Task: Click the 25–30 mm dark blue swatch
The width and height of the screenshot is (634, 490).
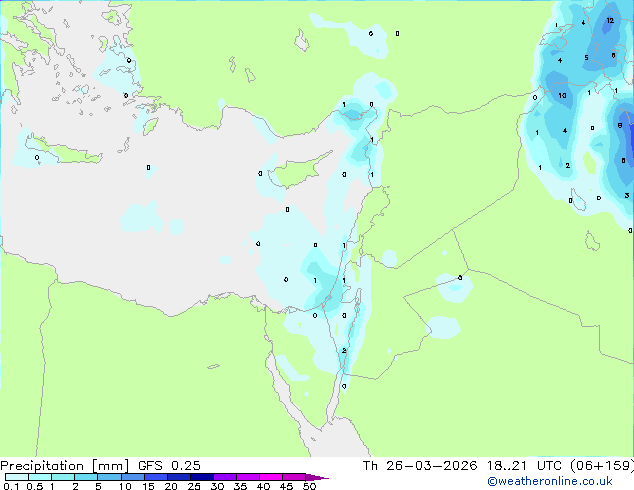Action: (x=202, y=477)
